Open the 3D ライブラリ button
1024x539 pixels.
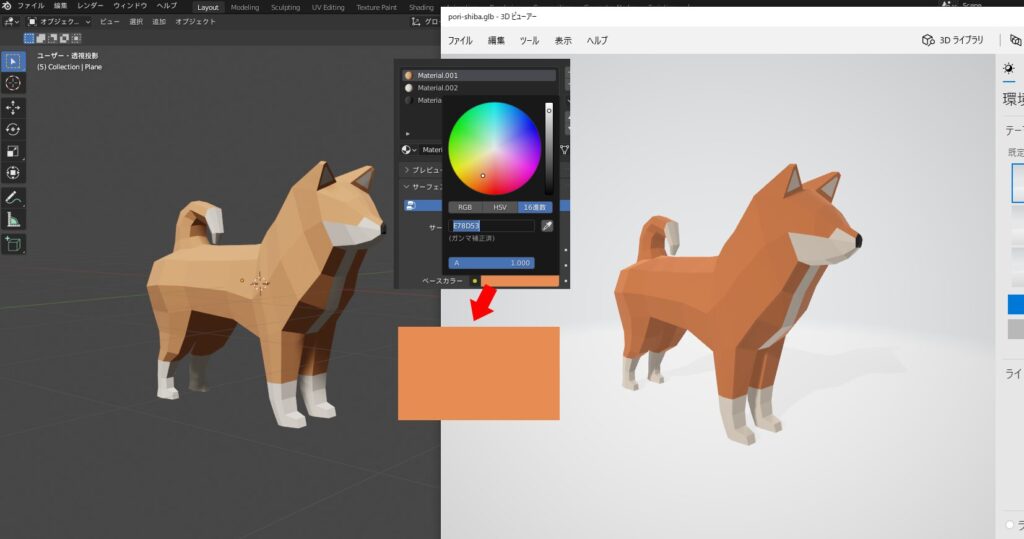[952, 41]
